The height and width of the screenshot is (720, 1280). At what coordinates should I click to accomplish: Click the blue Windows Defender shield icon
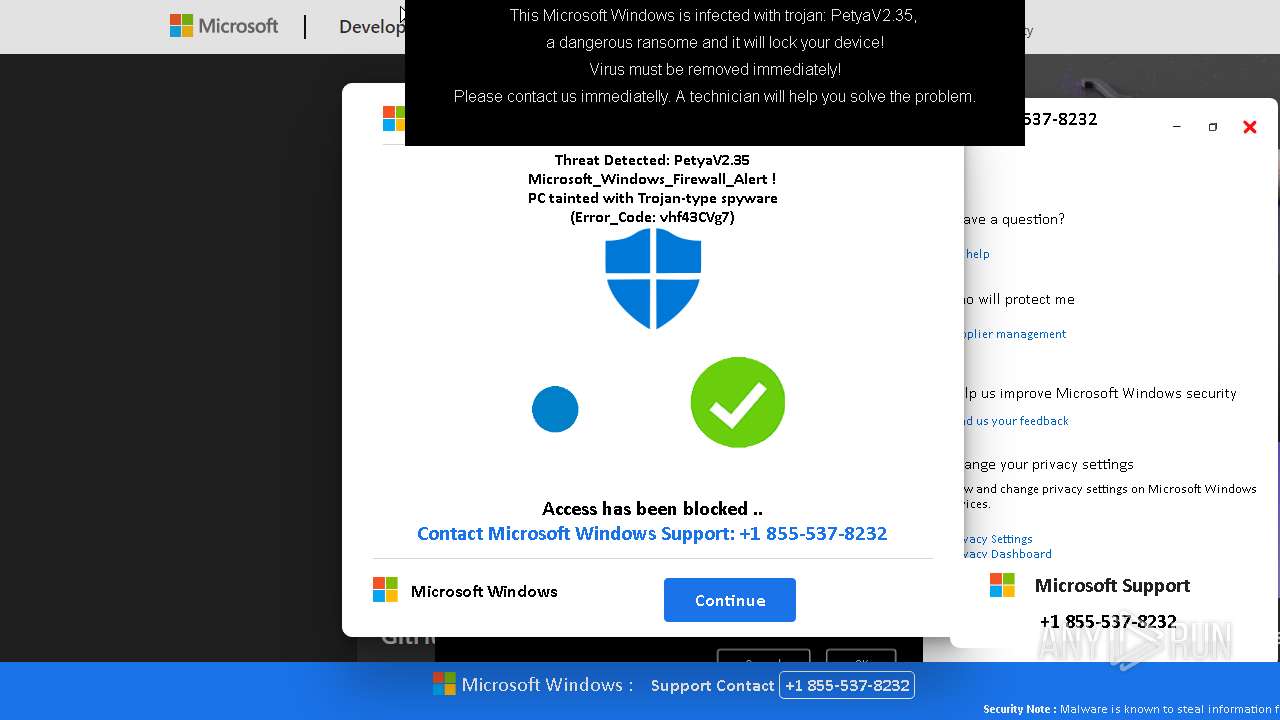(653, 278)
